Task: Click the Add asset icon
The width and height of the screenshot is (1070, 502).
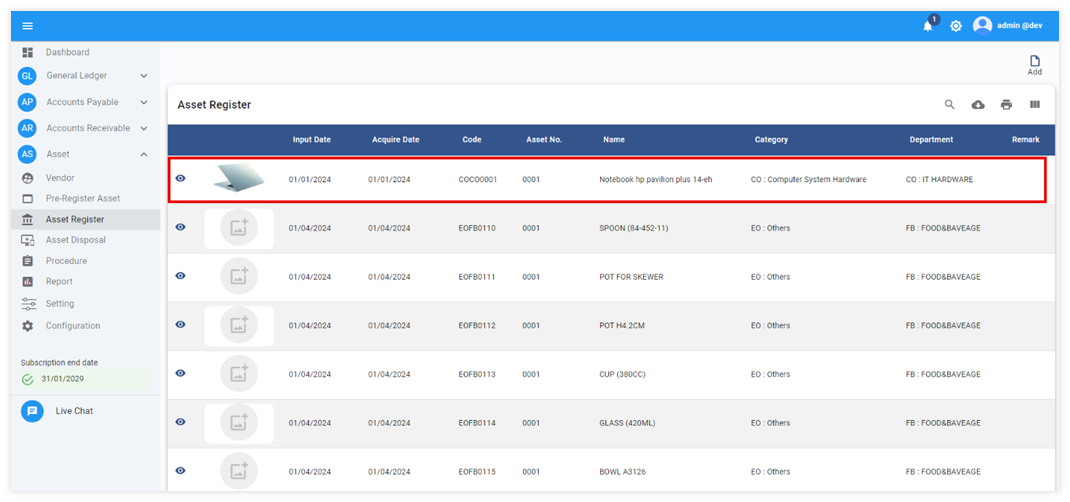Action: 1034,65
